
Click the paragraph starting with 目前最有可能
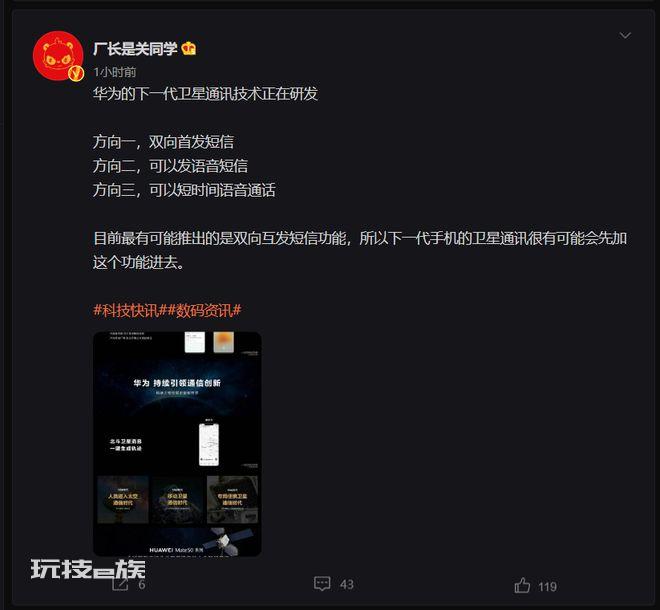[x=360, y=250]
